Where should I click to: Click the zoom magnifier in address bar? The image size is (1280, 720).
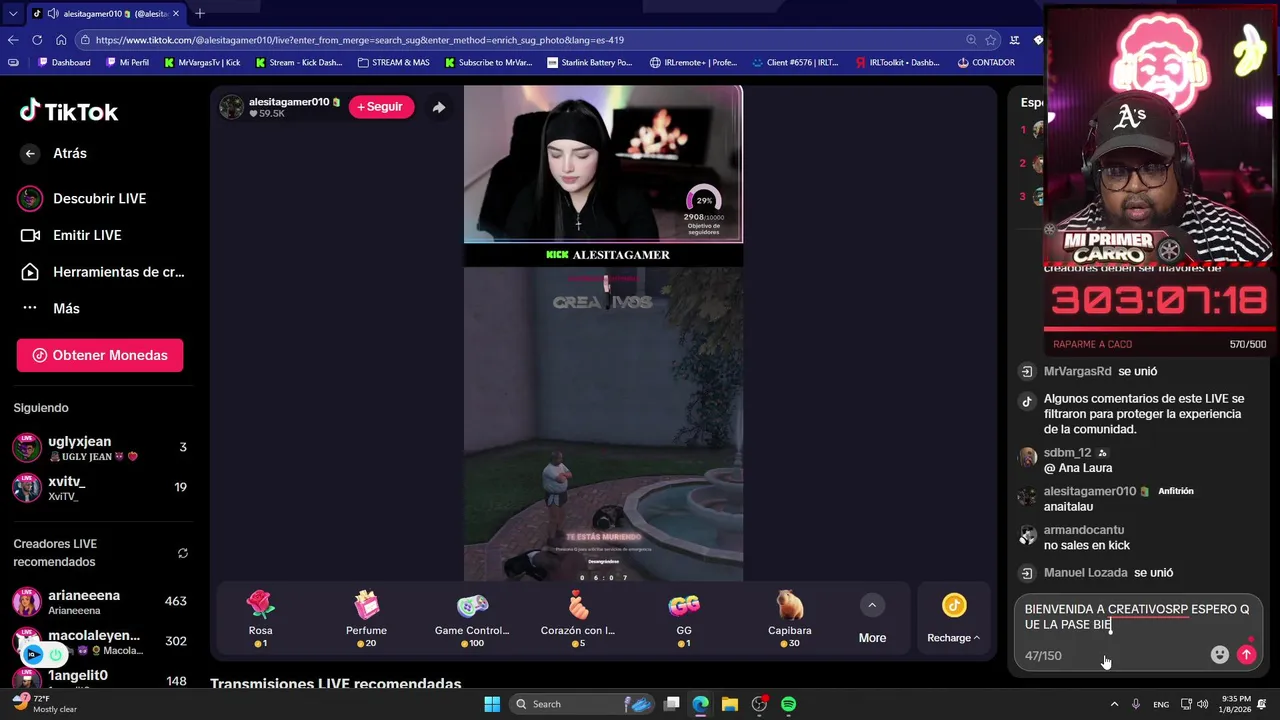pyautogui.click(x=971, y=40)
